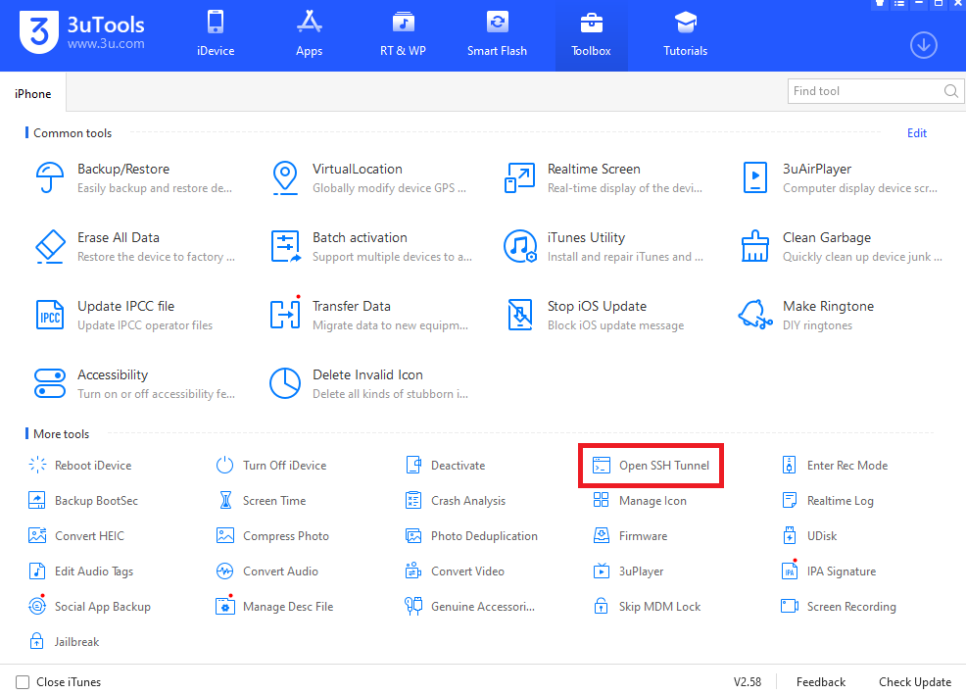Screen dimensions: 966x695
Task: Open the Firmware tool
Action: click(x=630, y=535)
